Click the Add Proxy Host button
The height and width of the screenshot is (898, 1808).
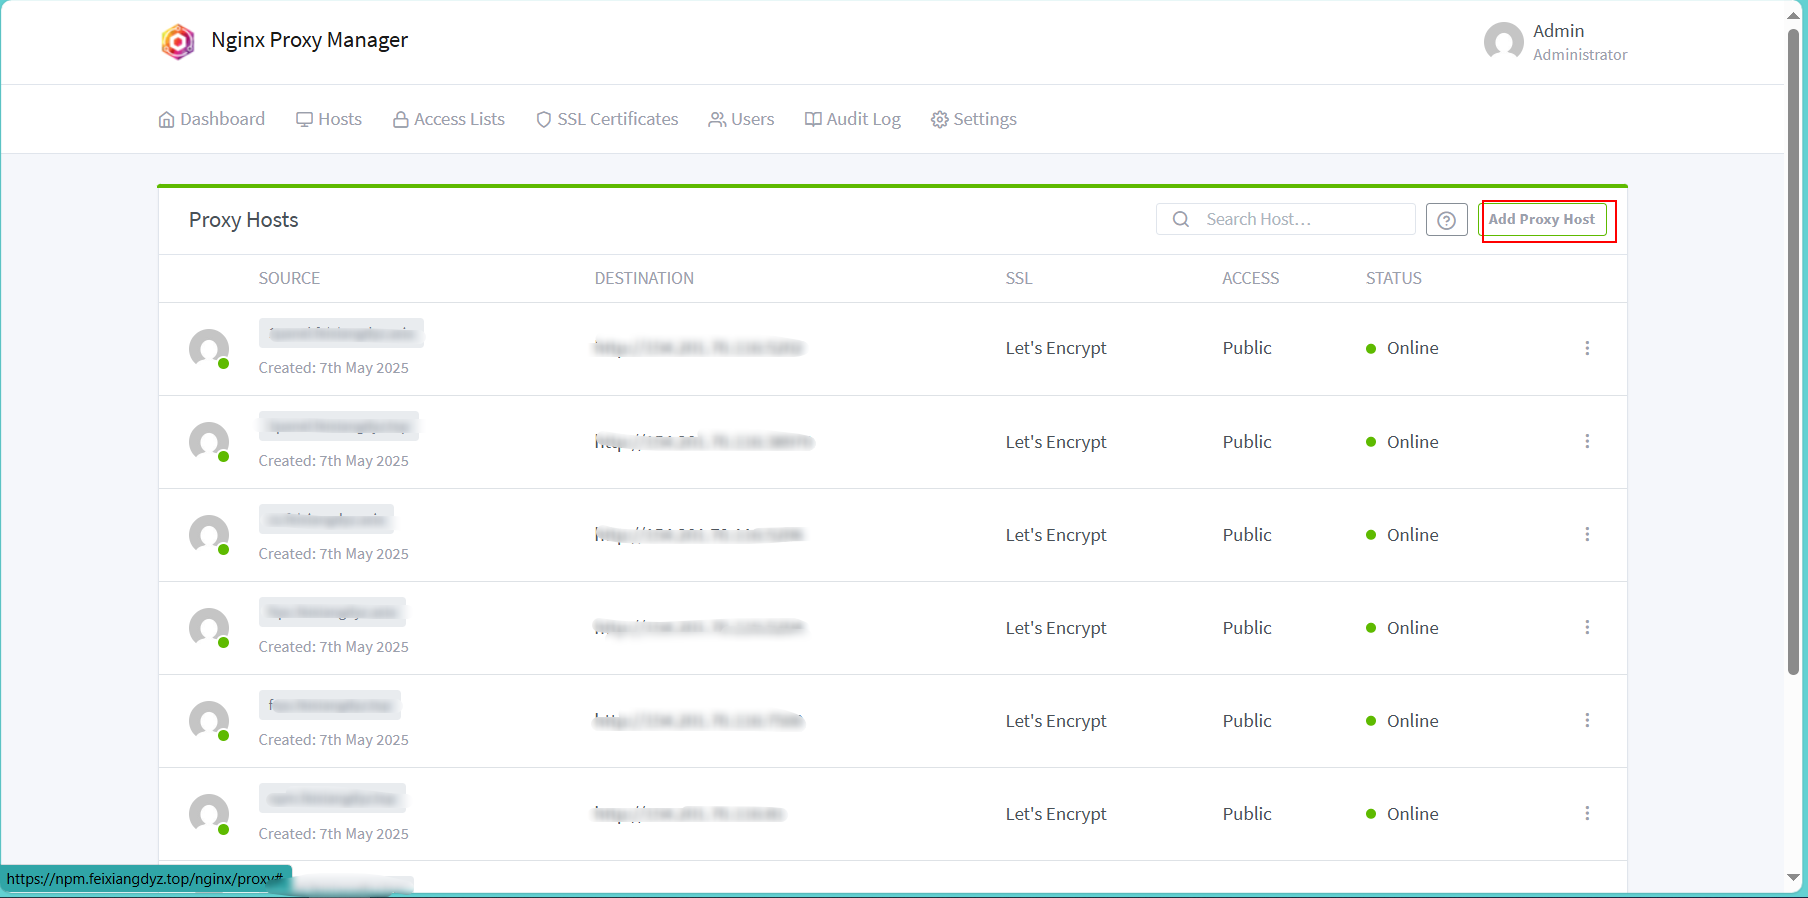[x=1542, y=220]
